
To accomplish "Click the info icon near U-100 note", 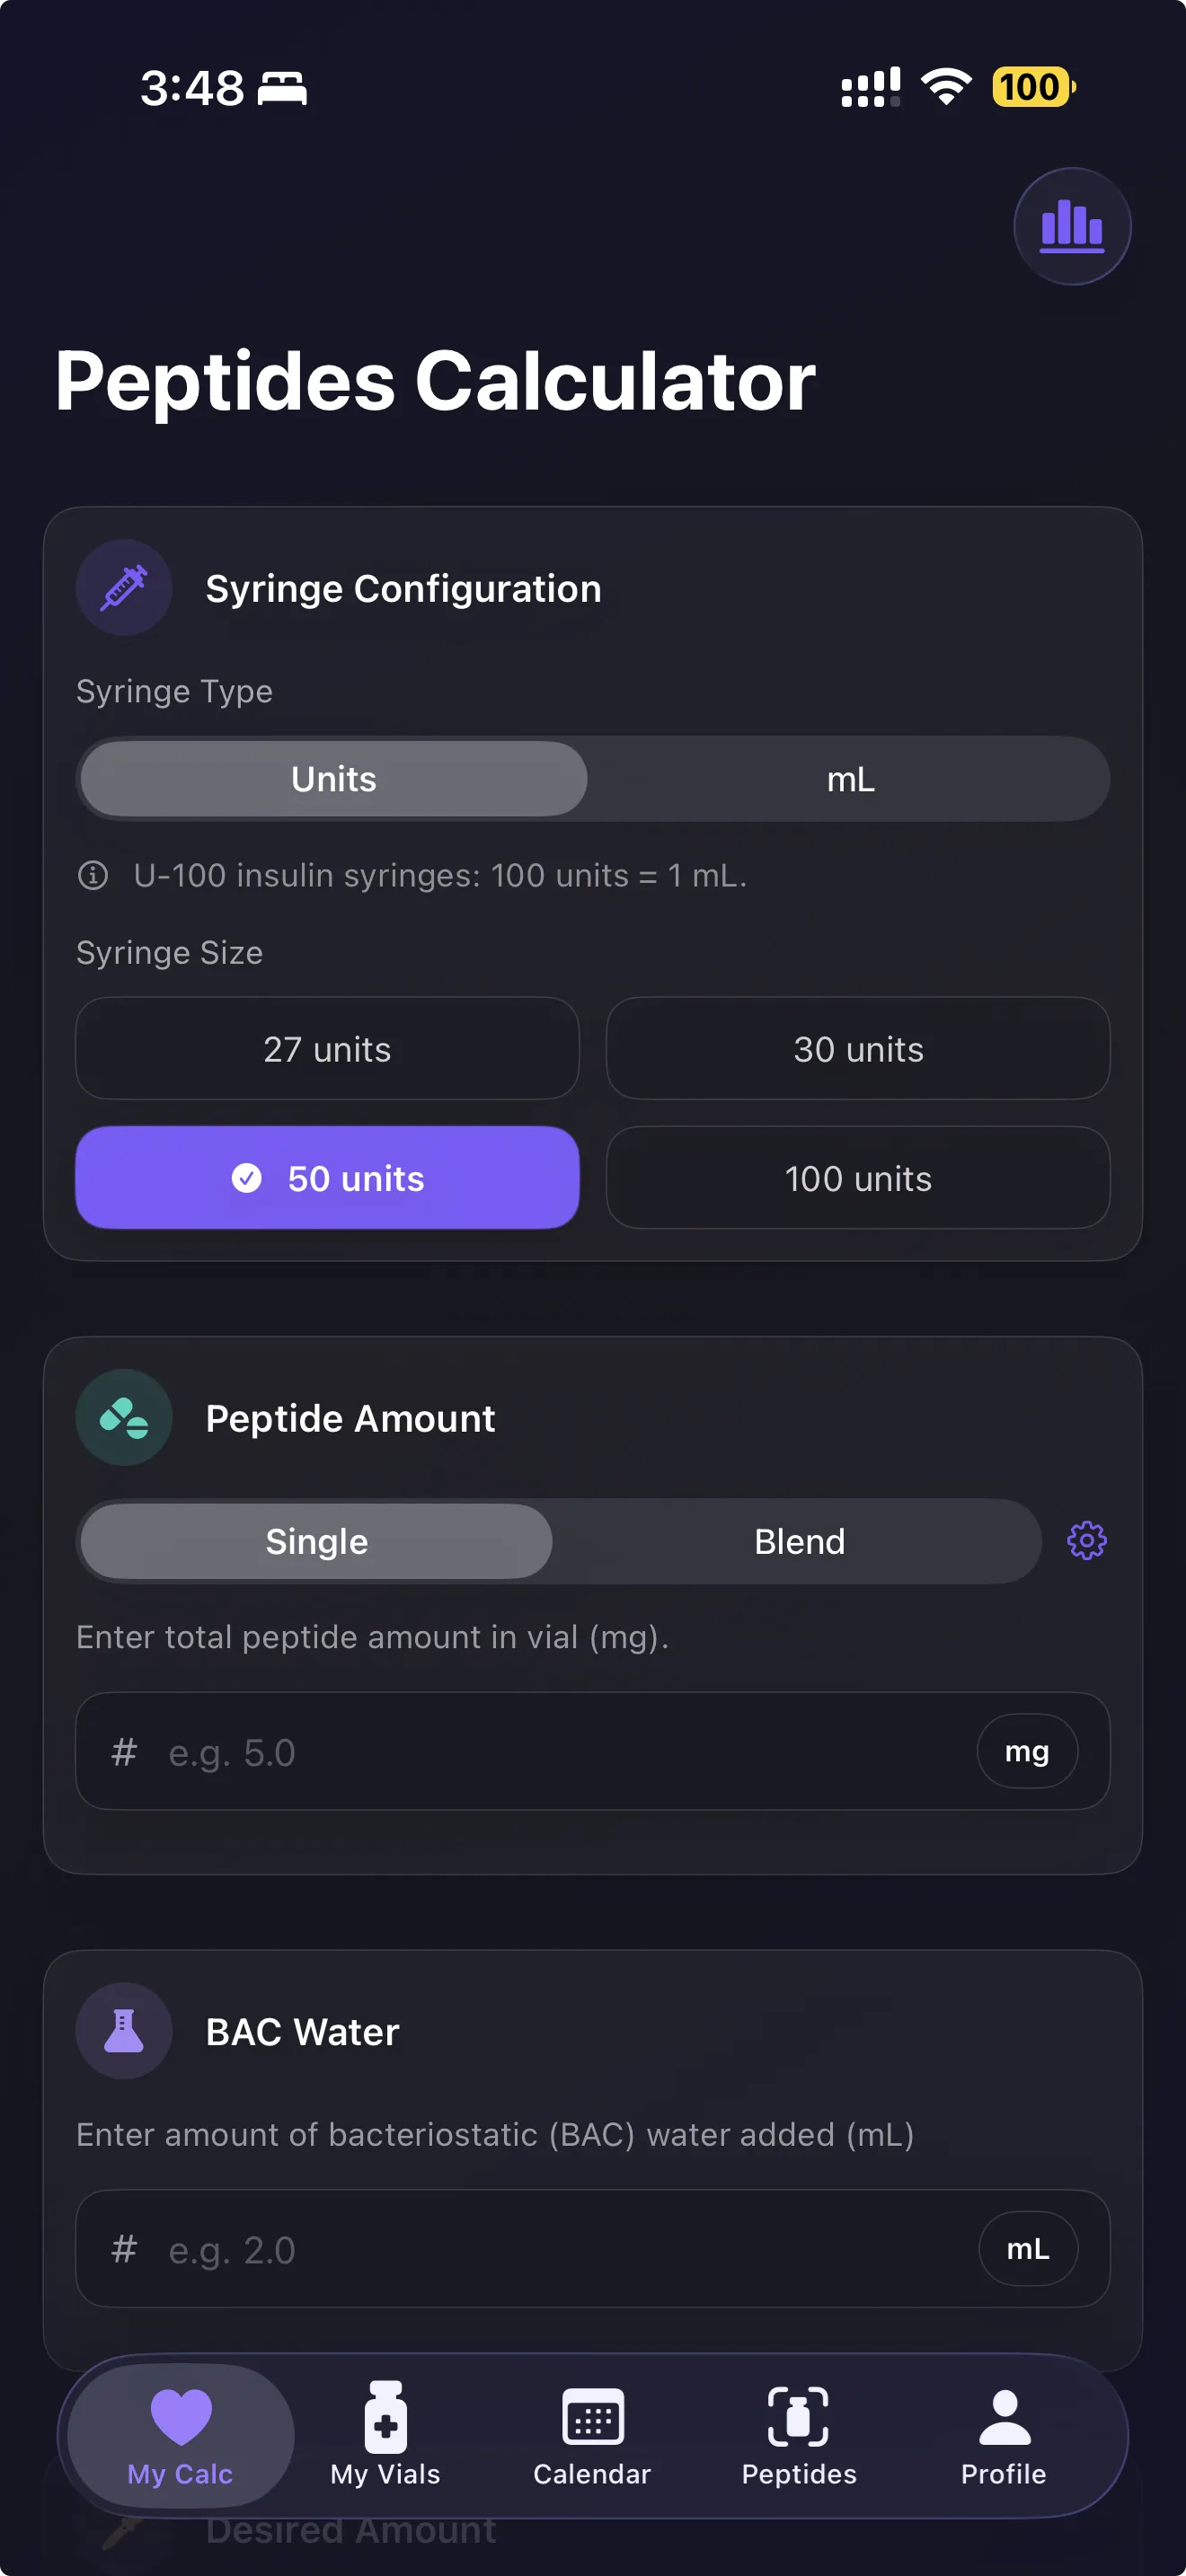I will point(94,875).
